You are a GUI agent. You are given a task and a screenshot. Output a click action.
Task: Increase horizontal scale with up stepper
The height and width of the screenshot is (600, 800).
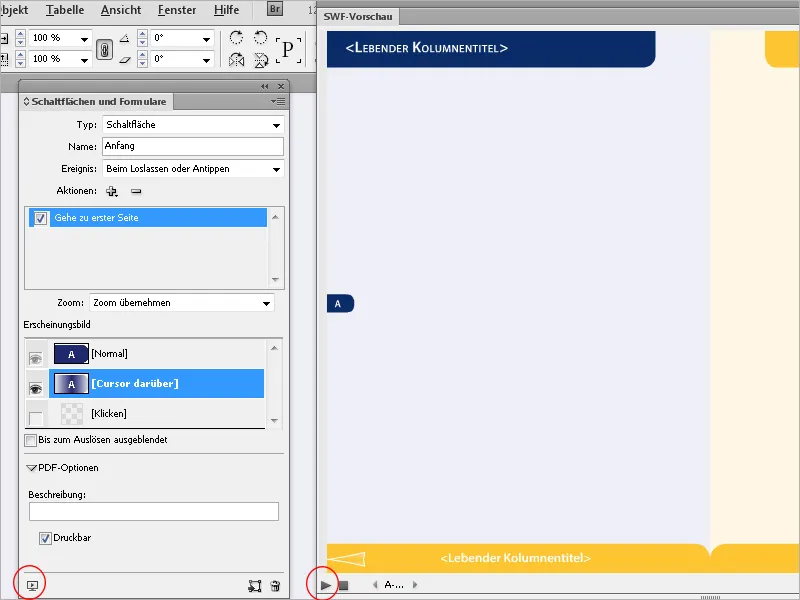coord(20,34)
